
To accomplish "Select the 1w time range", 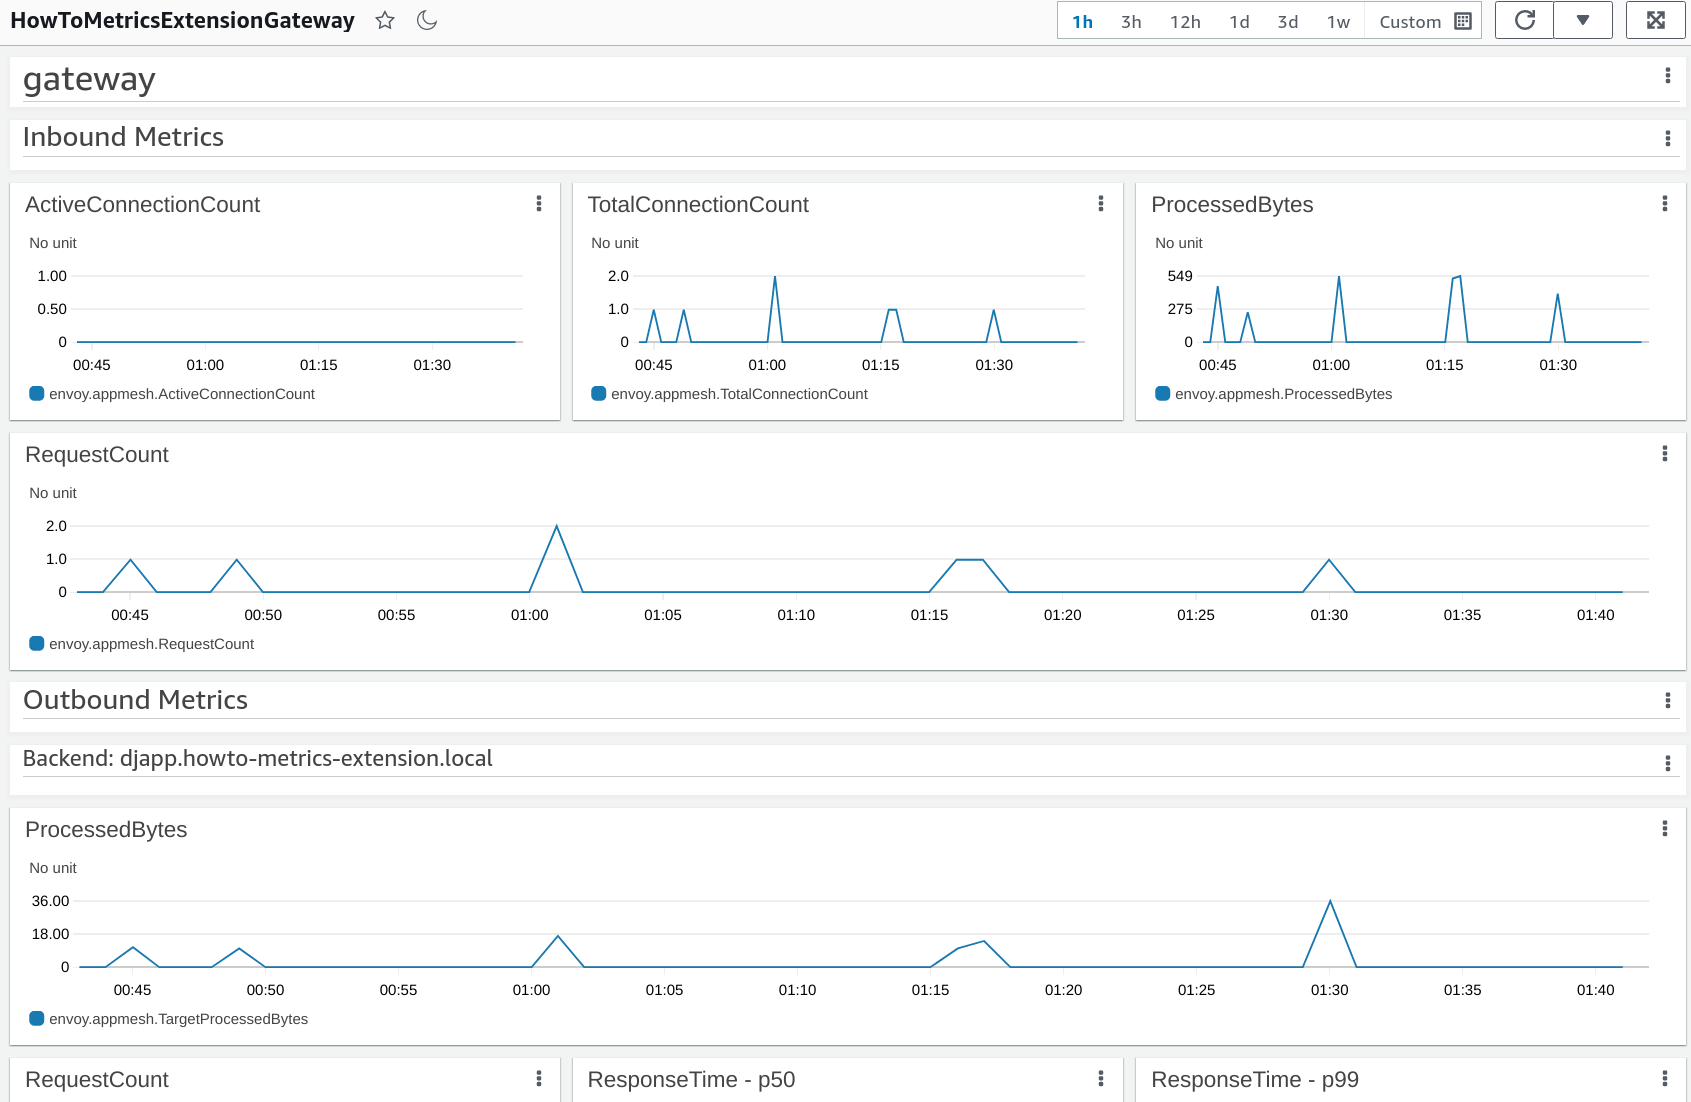I will point(1338,21).
